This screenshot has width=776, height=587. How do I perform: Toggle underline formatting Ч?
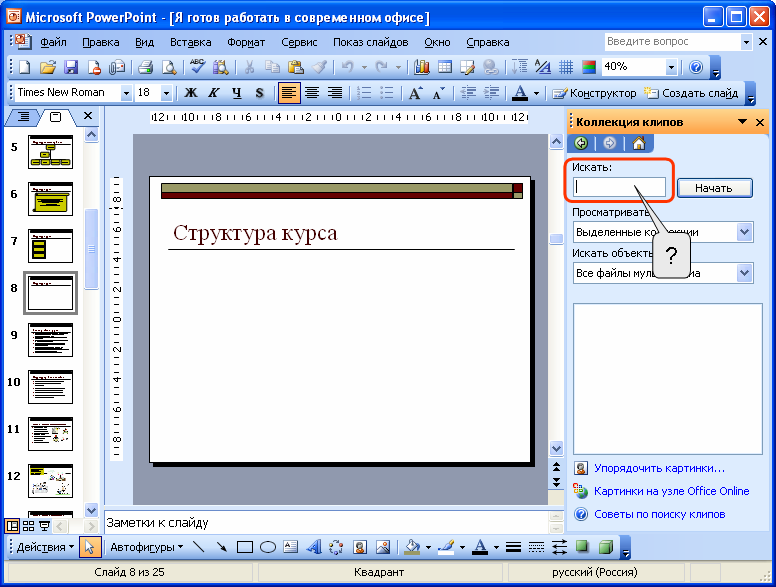pos(237,93)
